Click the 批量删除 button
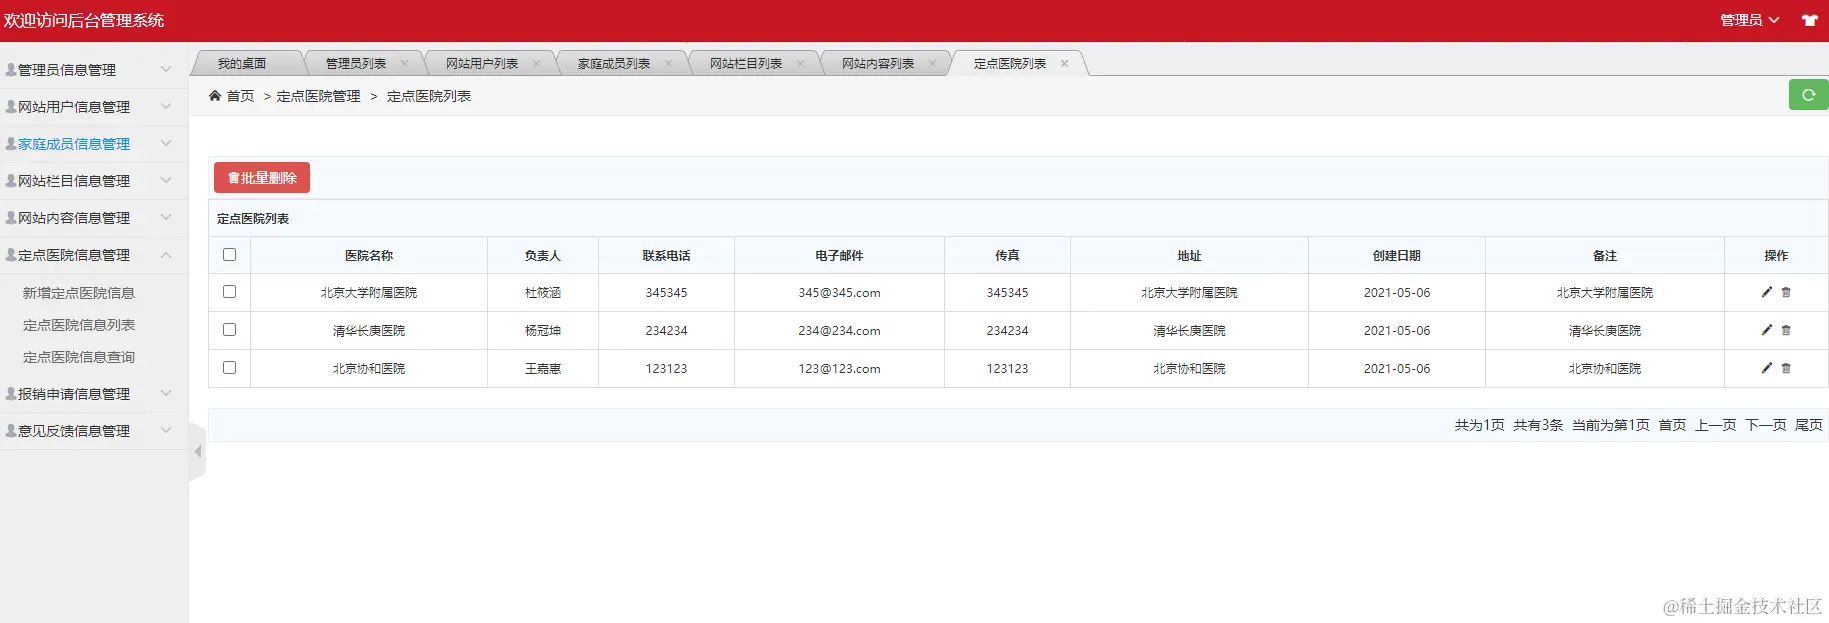The image size is (1829, 623). [262, 177]
